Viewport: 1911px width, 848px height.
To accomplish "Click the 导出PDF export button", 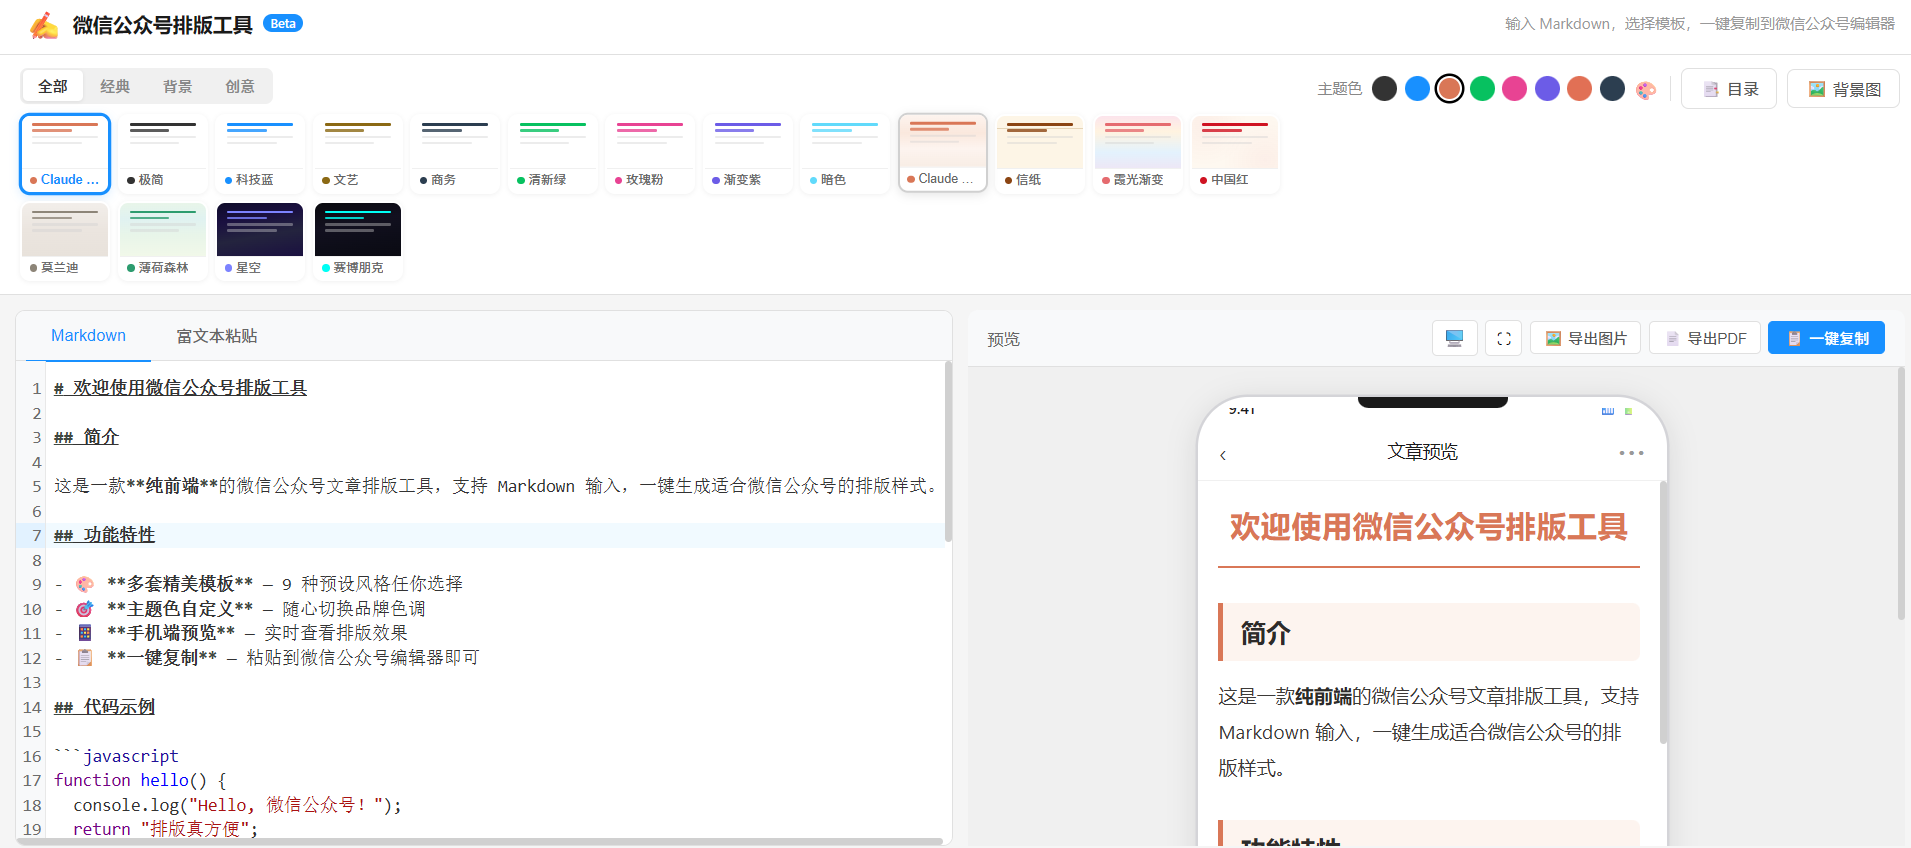I will [x=1705, y=338].
